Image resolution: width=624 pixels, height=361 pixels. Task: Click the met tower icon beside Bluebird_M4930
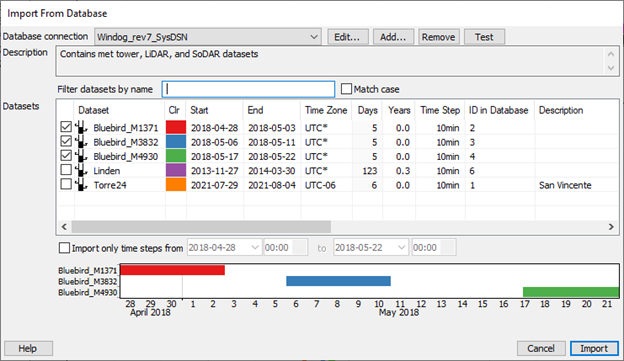(81, 156)
